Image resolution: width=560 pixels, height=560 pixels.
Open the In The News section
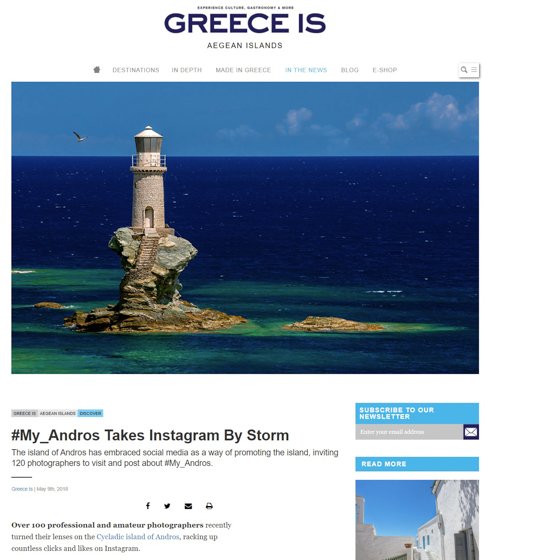[x=306, y=70]
